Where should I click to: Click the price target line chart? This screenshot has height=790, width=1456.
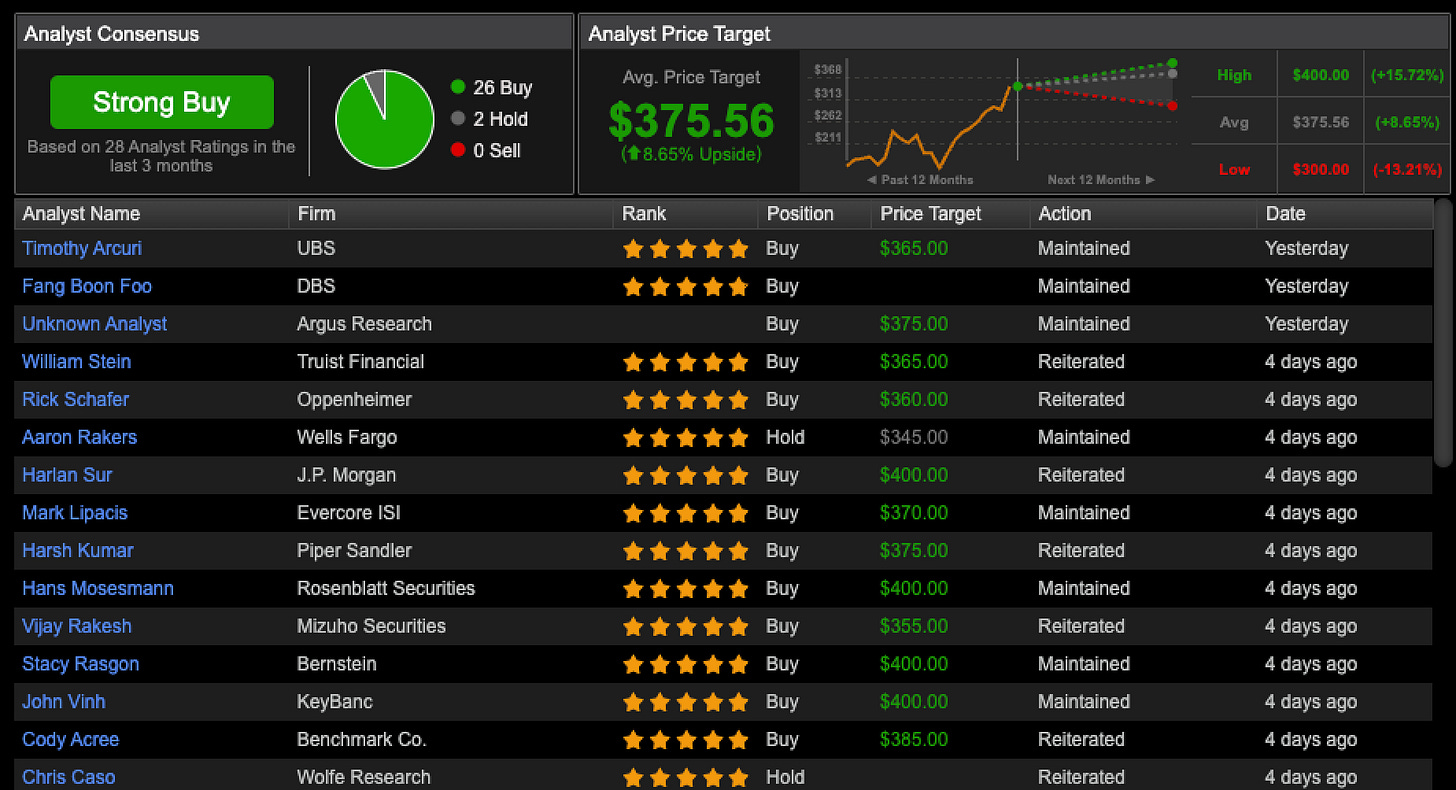[x=995, y=120]
